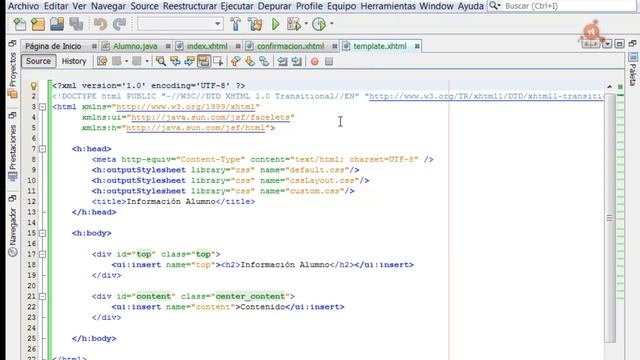Screen dimensions: 640x360
Task: Show the opened documents list dropdown
Action: pyautogui.click(x=607, y=44)
